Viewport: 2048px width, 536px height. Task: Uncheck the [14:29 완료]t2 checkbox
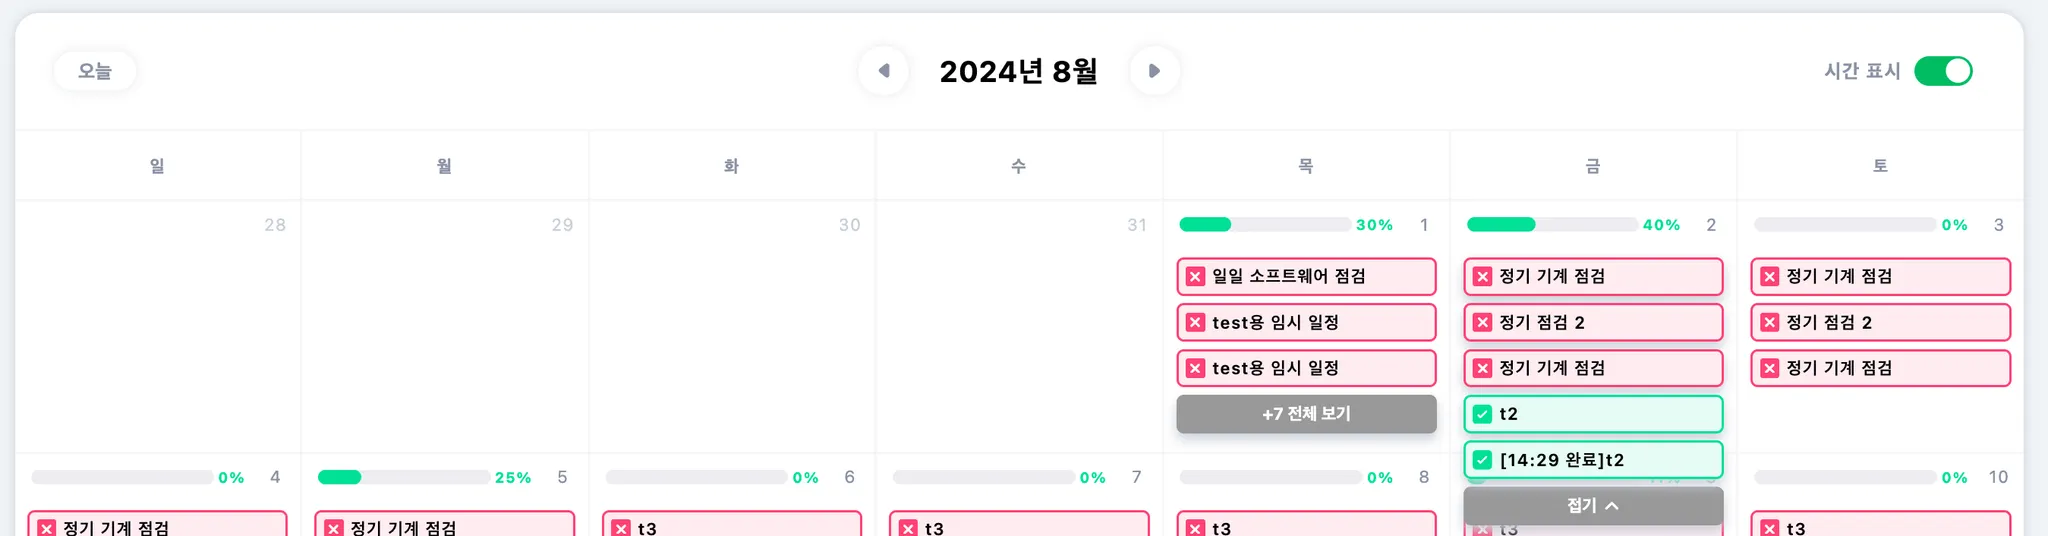point(1482,460)
